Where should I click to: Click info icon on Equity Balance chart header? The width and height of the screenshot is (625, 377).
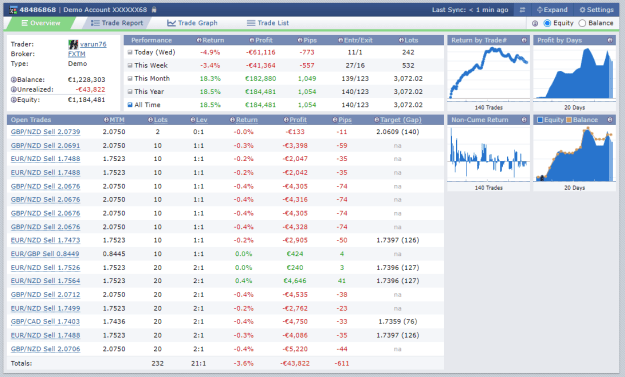610,120
